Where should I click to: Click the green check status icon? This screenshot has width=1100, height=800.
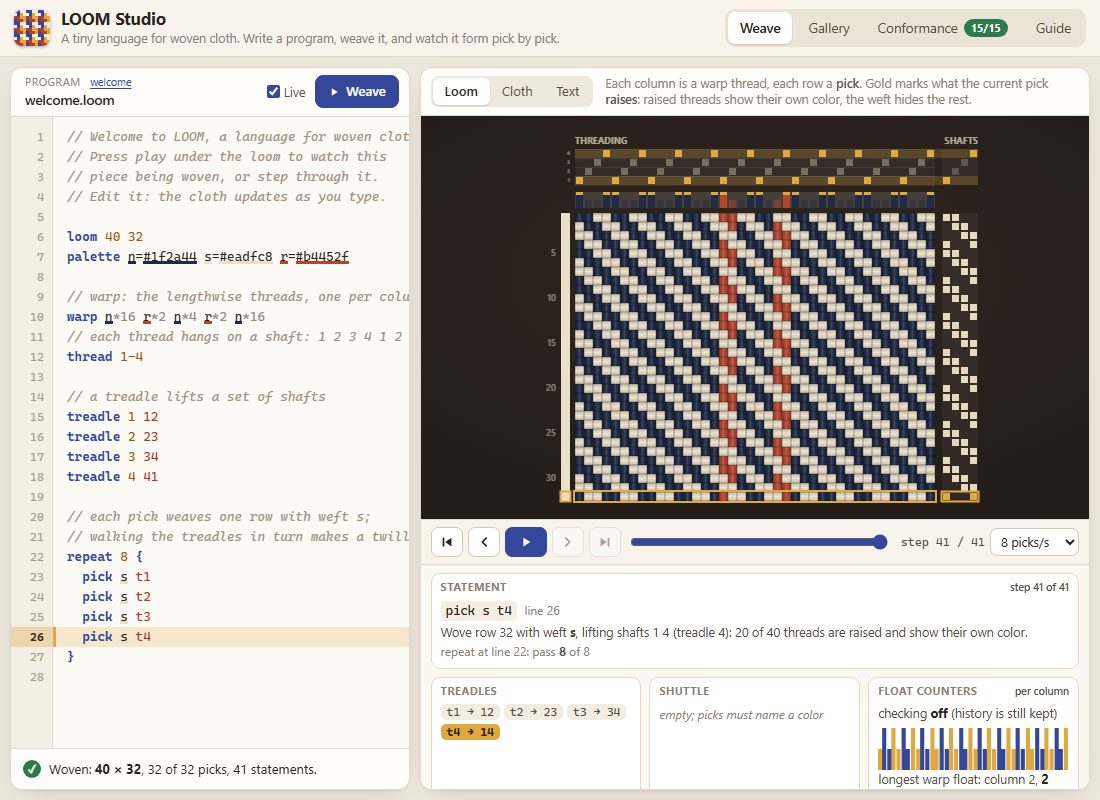click(x=32, y=769)
